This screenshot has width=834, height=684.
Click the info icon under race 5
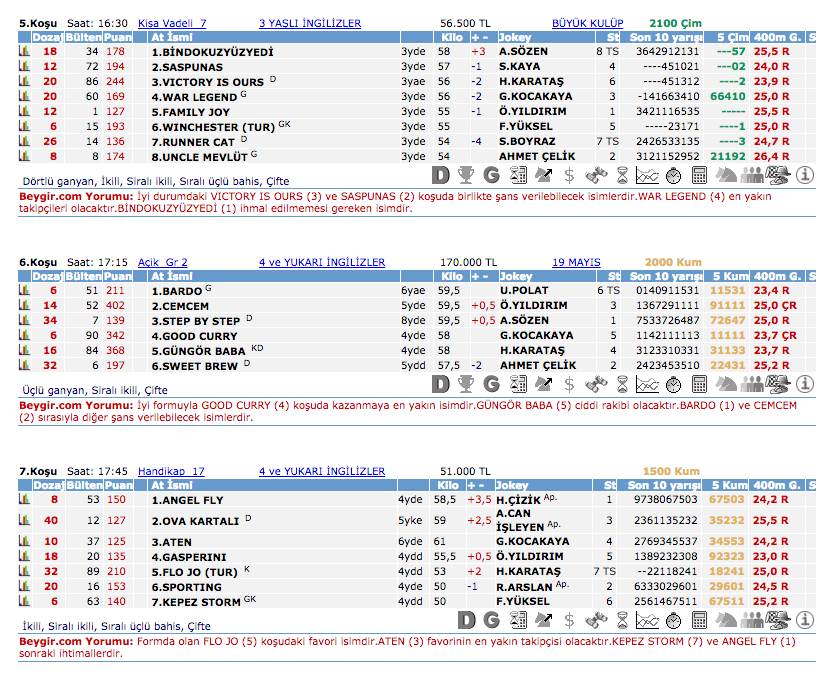click(x=806, y=175)
